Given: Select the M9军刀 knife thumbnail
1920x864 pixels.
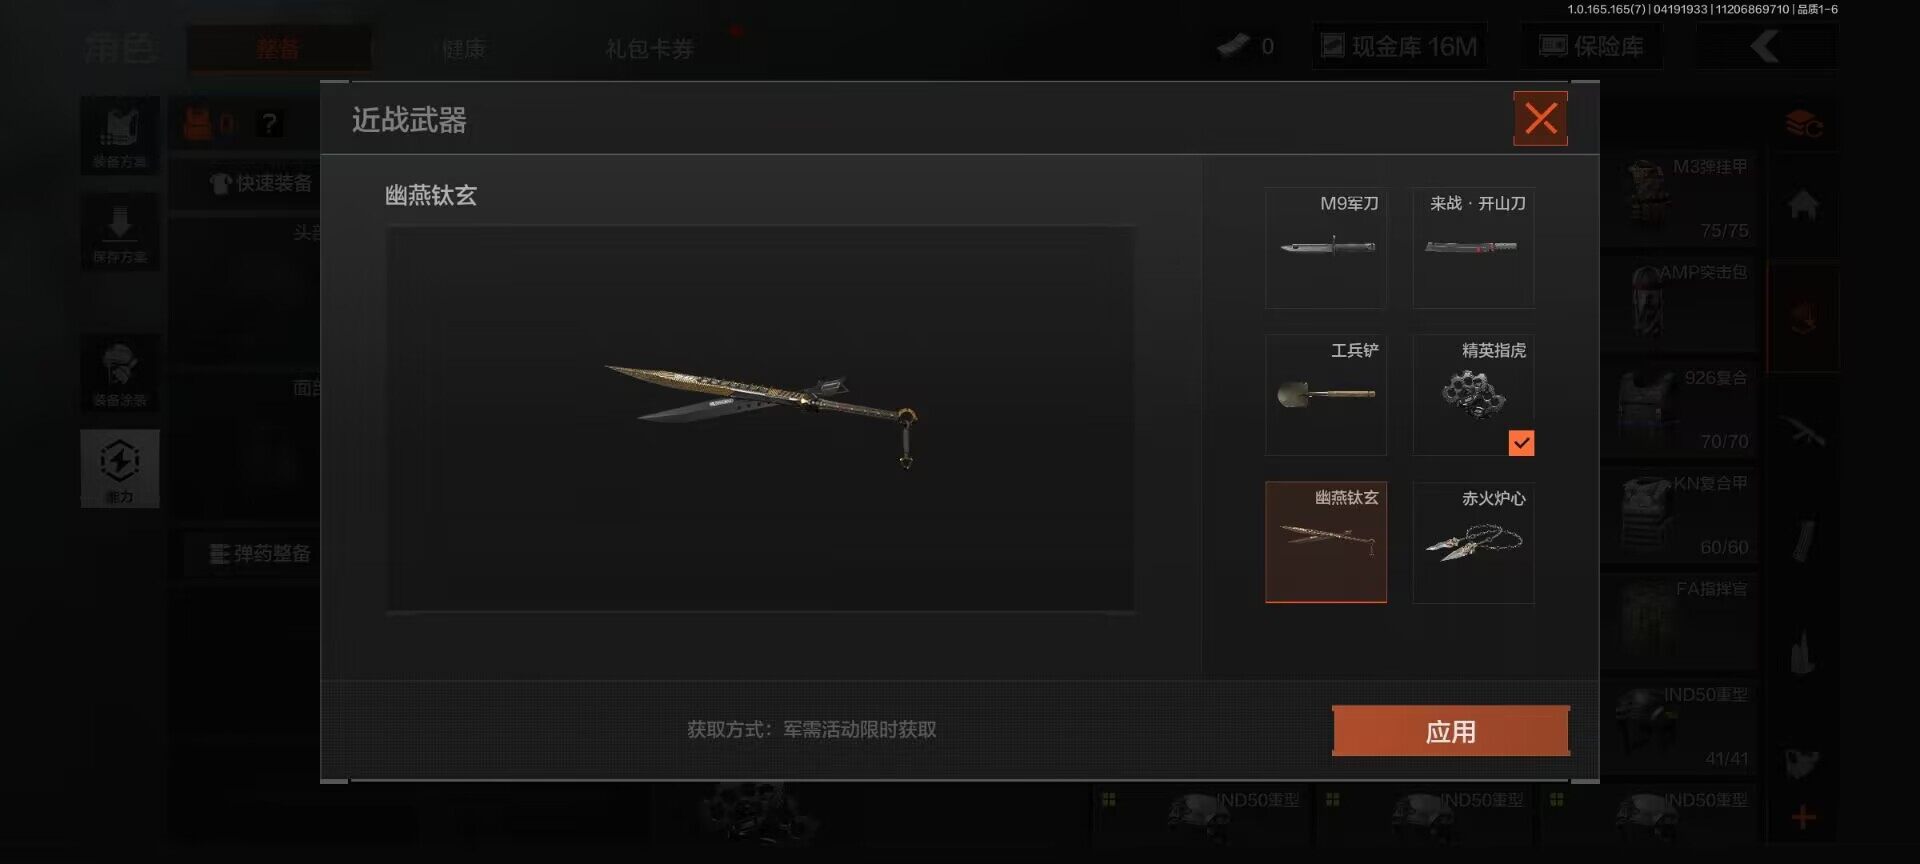Looking at the screenshot, I should [1326, 248].
